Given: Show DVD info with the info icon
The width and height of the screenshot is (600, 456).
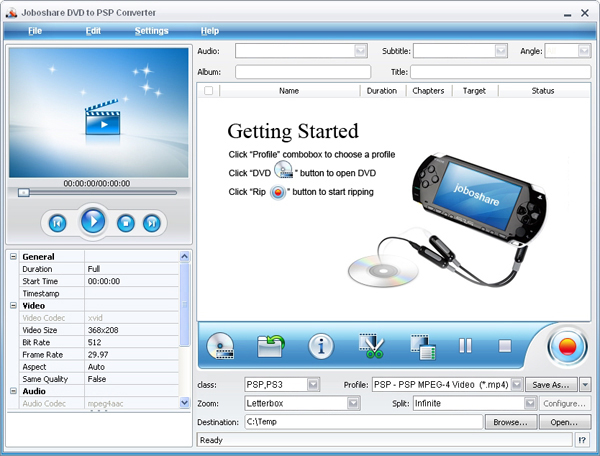Looking at the screenshot, I should click(321, 346).
